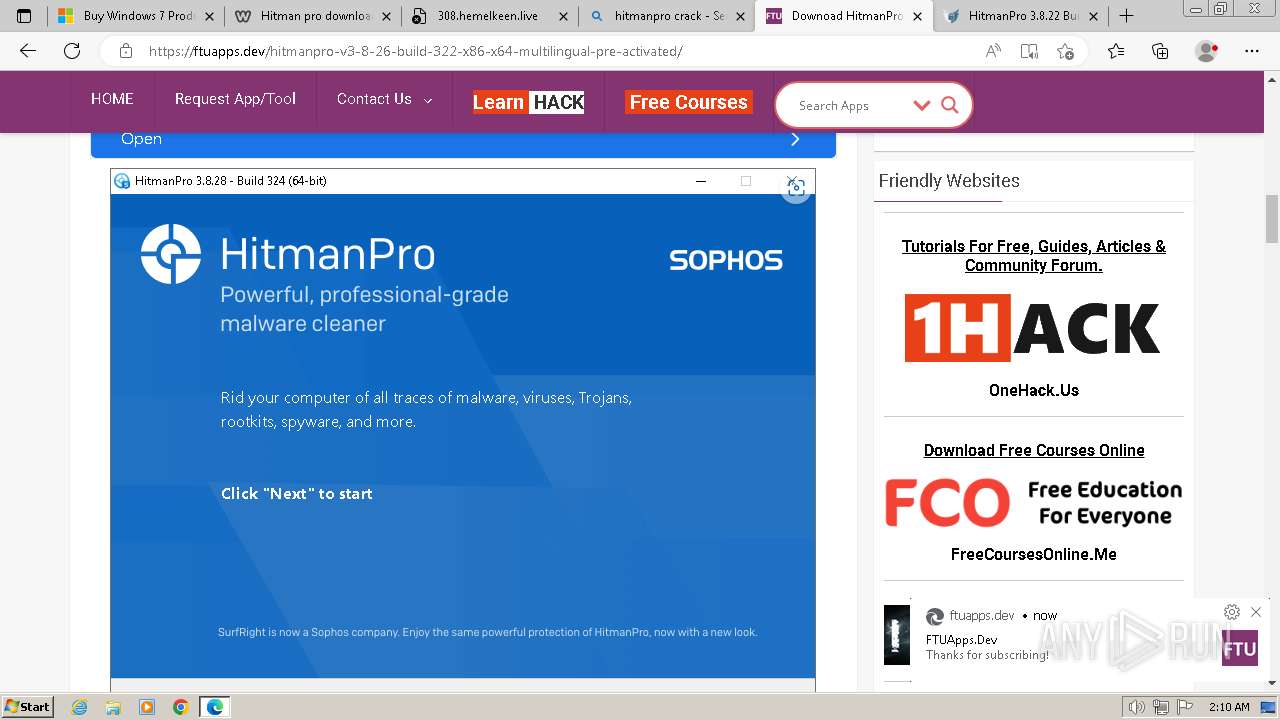Viewport: 1280px width, 720px height.
Task: Click the address bar URL
Action: (x=416, y=51)
